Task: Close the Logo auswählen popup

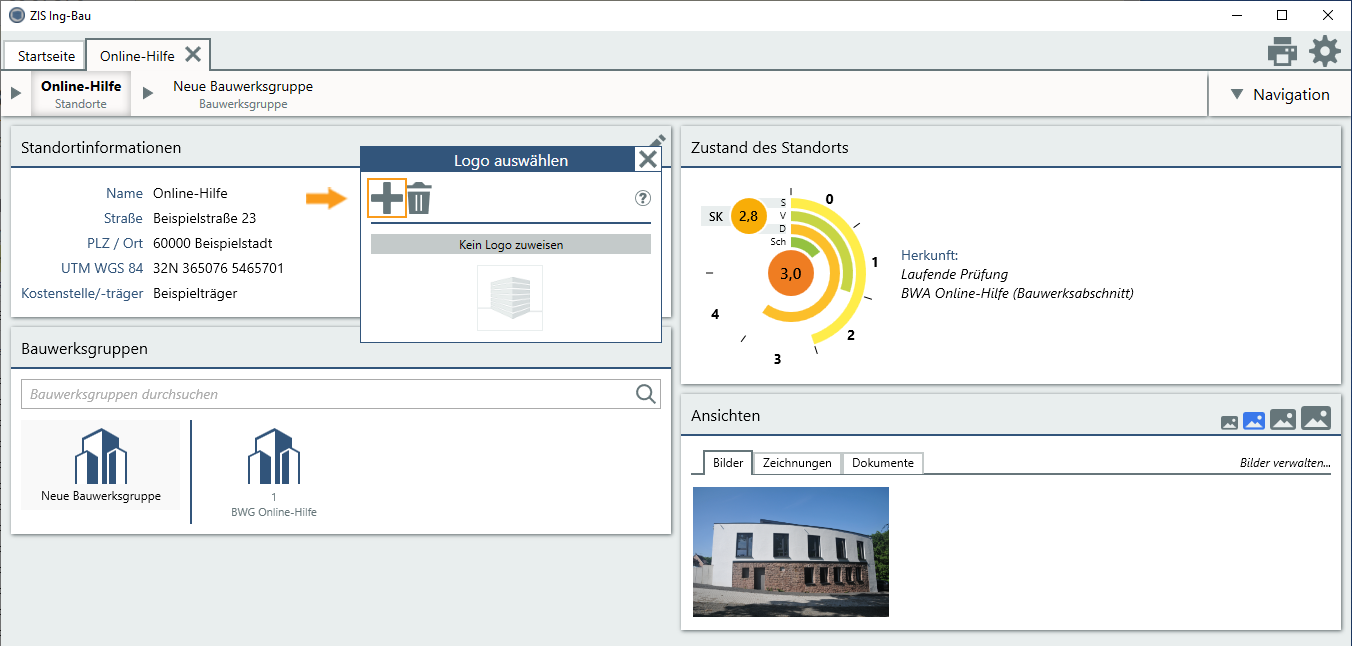Action: coord(648,159)
